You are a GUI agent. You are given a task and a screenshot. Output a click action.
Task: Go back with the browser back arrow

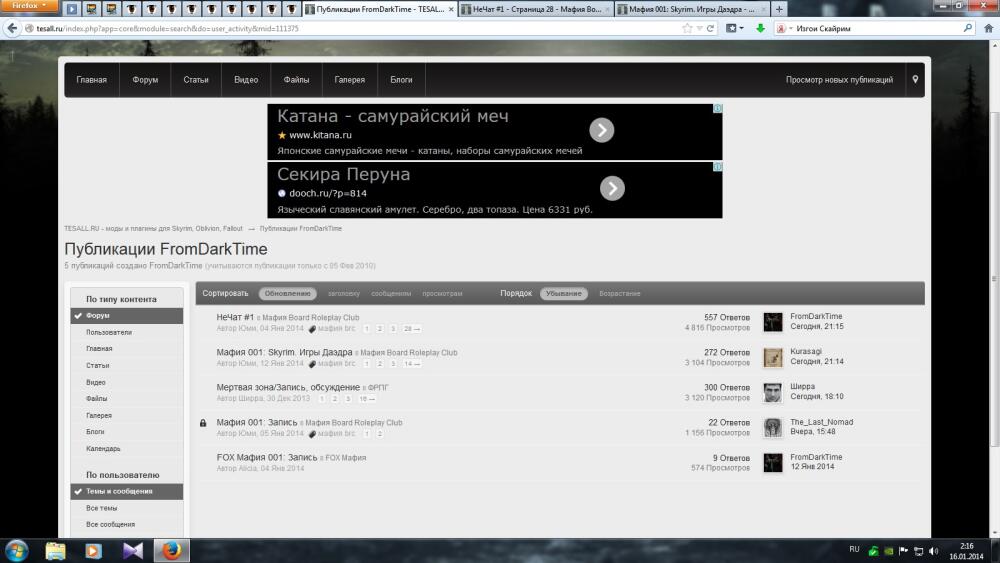tap(11, 28)
